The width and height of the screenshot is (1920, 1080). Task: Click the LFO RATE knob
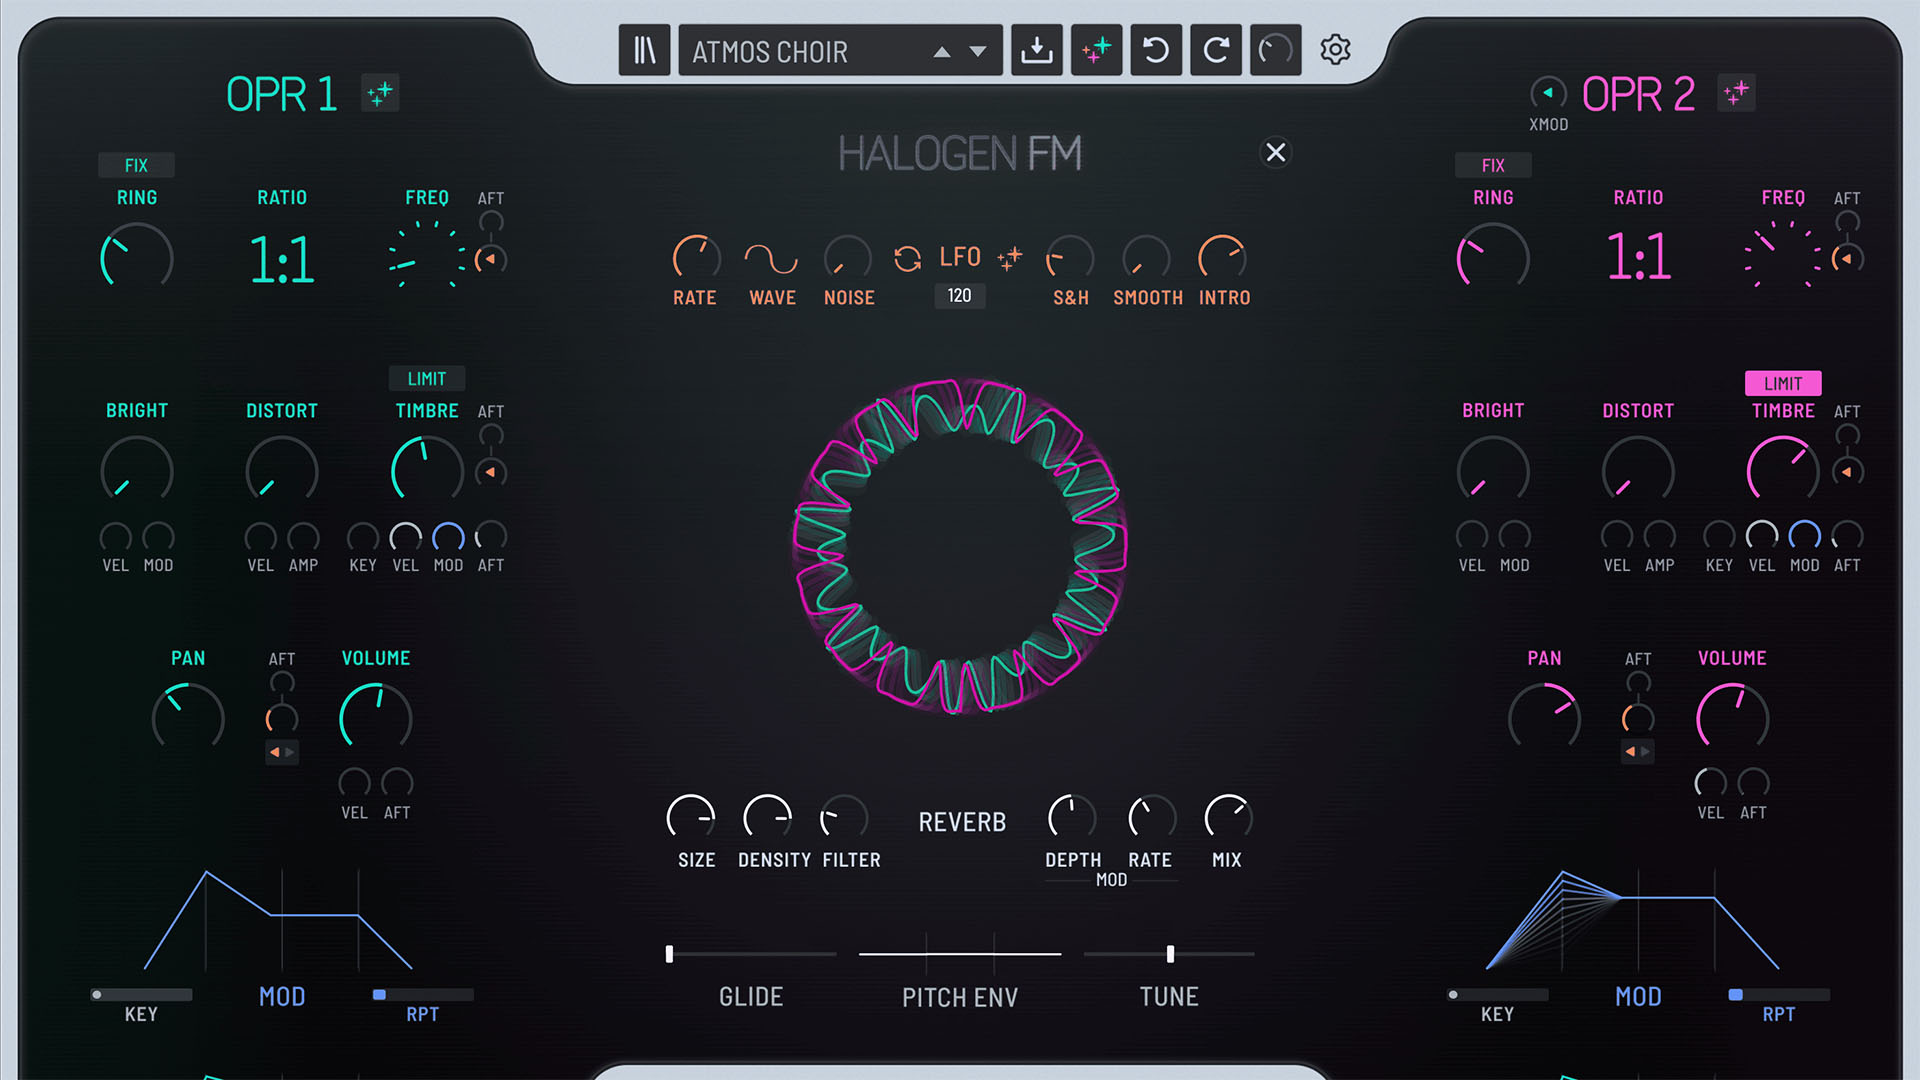tap(696, 258)
